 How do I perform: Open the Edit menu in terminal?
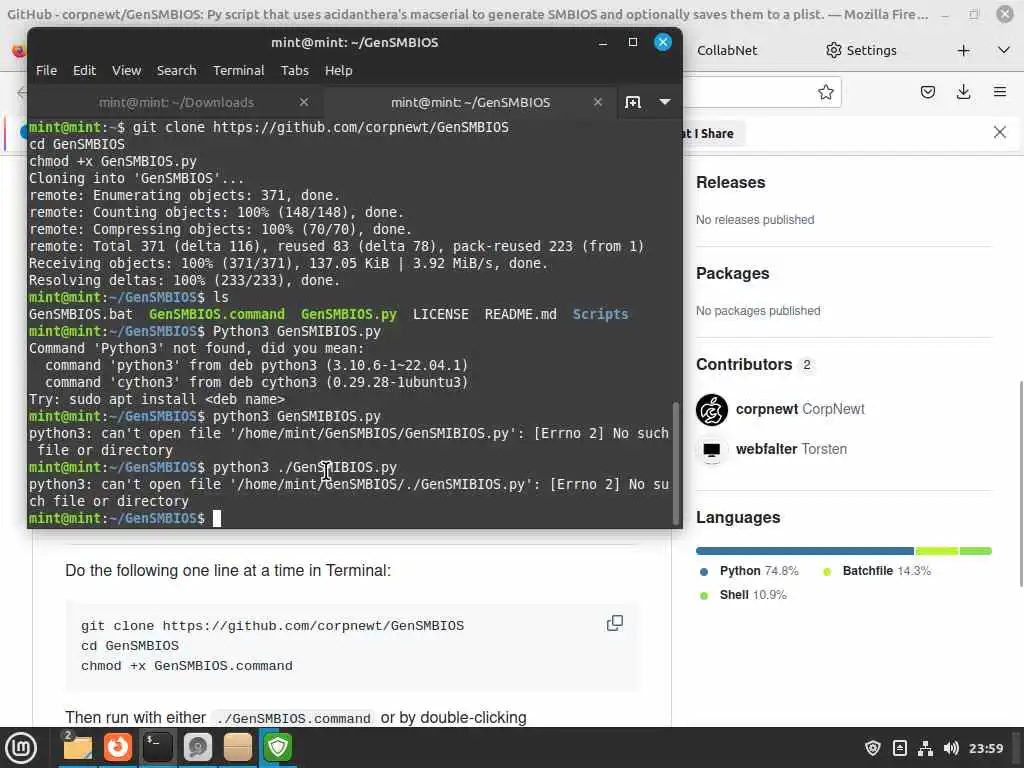click(84, 71)
